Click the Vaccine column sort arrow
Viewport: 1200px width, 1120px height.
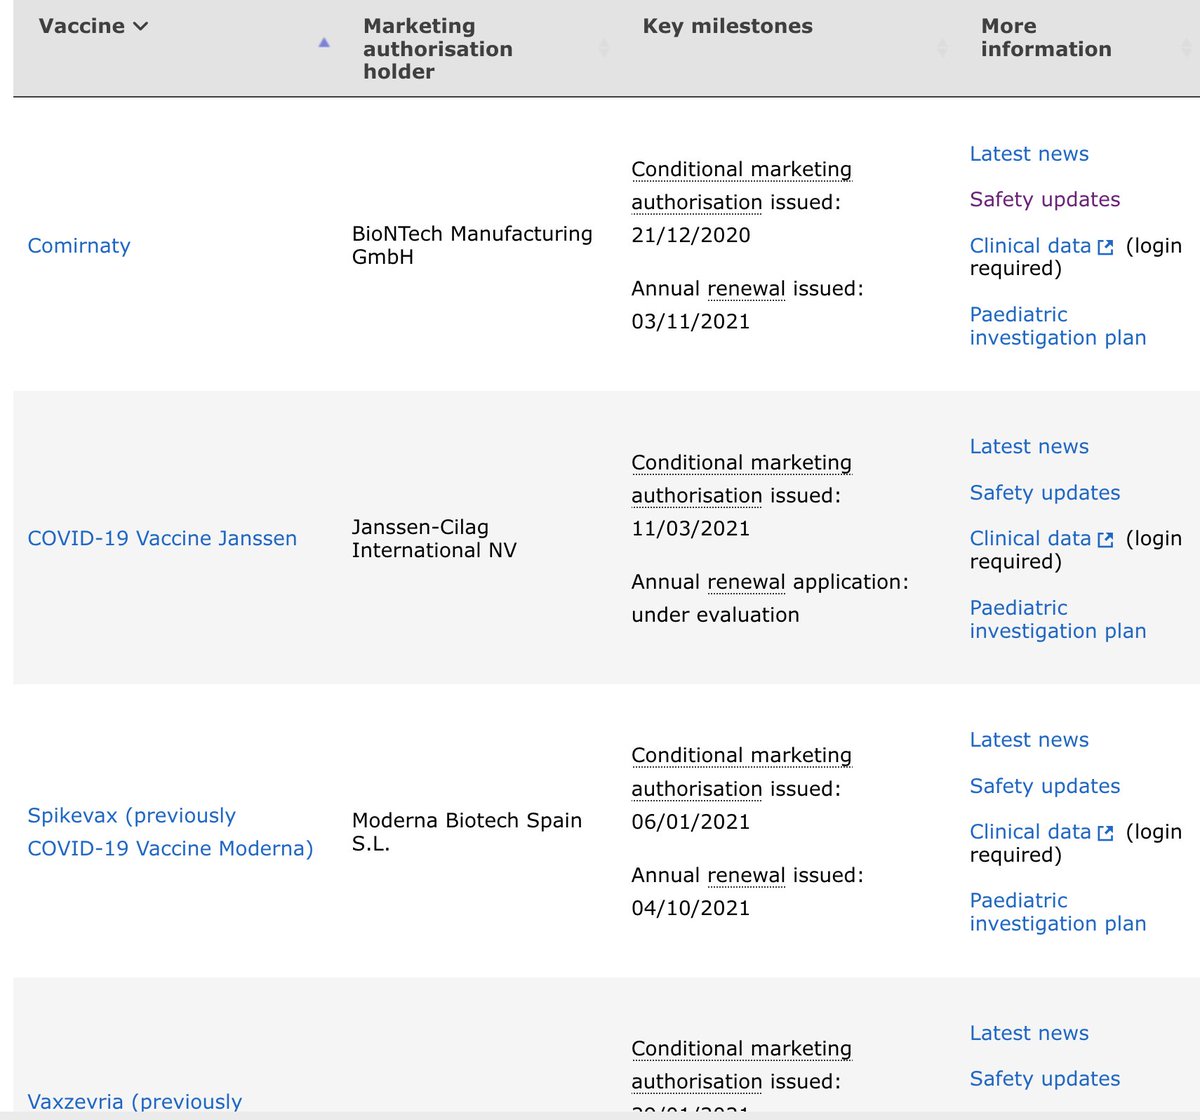click(x=323, y=43)
